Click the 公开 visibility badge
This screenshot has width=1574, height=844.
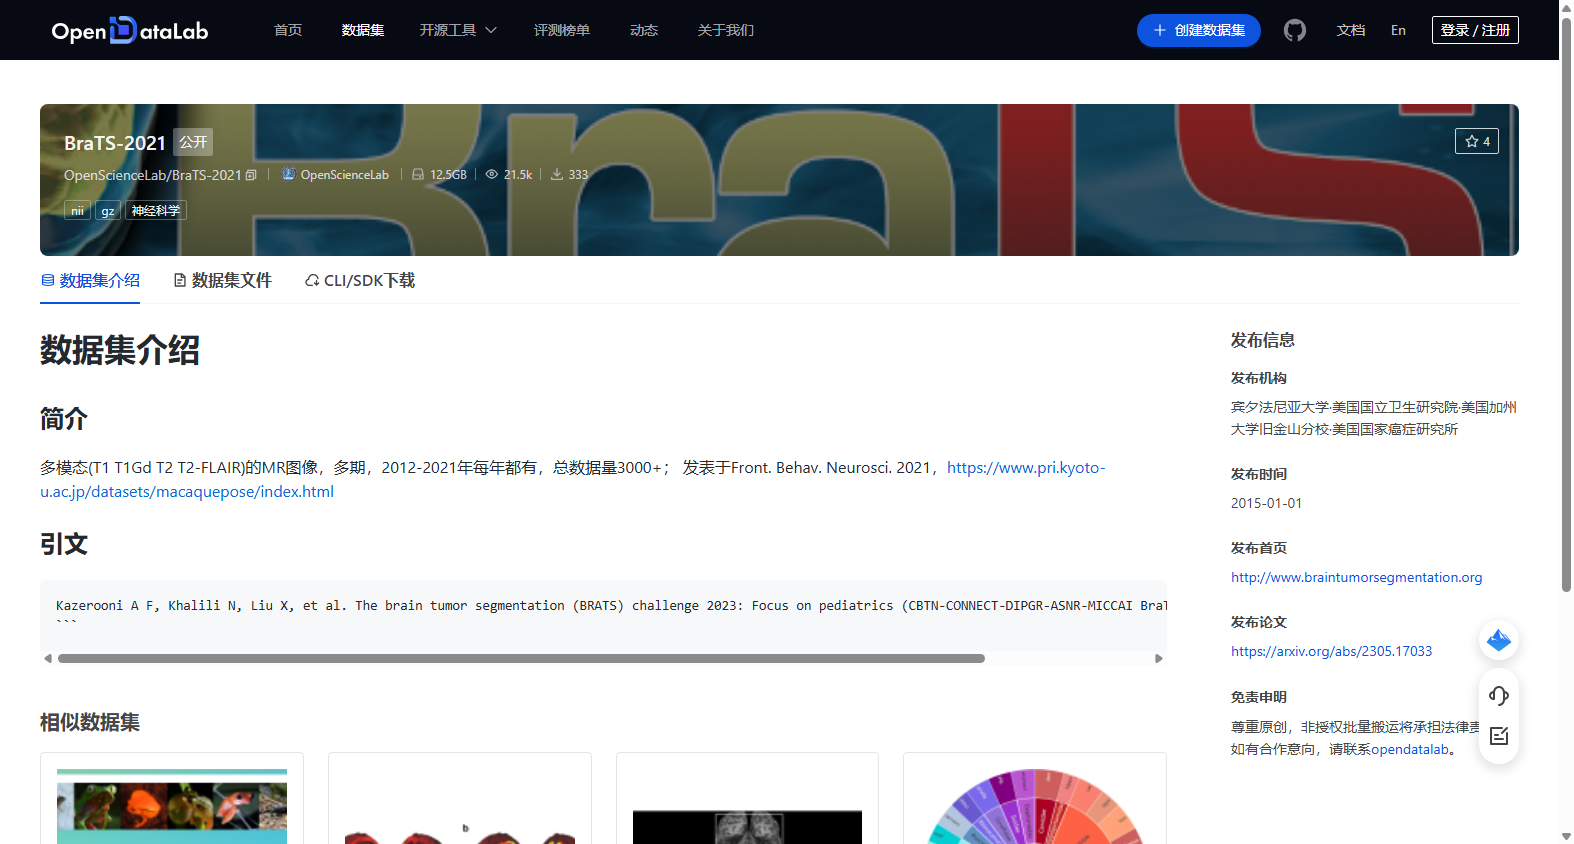(193, 142)
